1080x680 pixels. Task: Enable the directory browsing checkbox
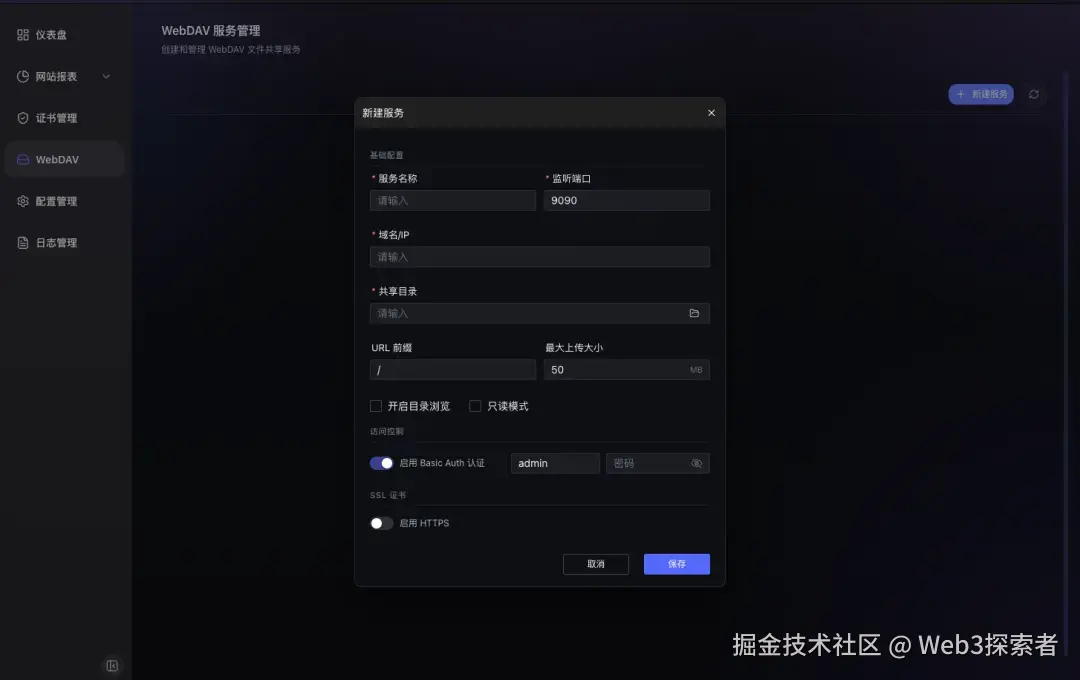point(376,406)
